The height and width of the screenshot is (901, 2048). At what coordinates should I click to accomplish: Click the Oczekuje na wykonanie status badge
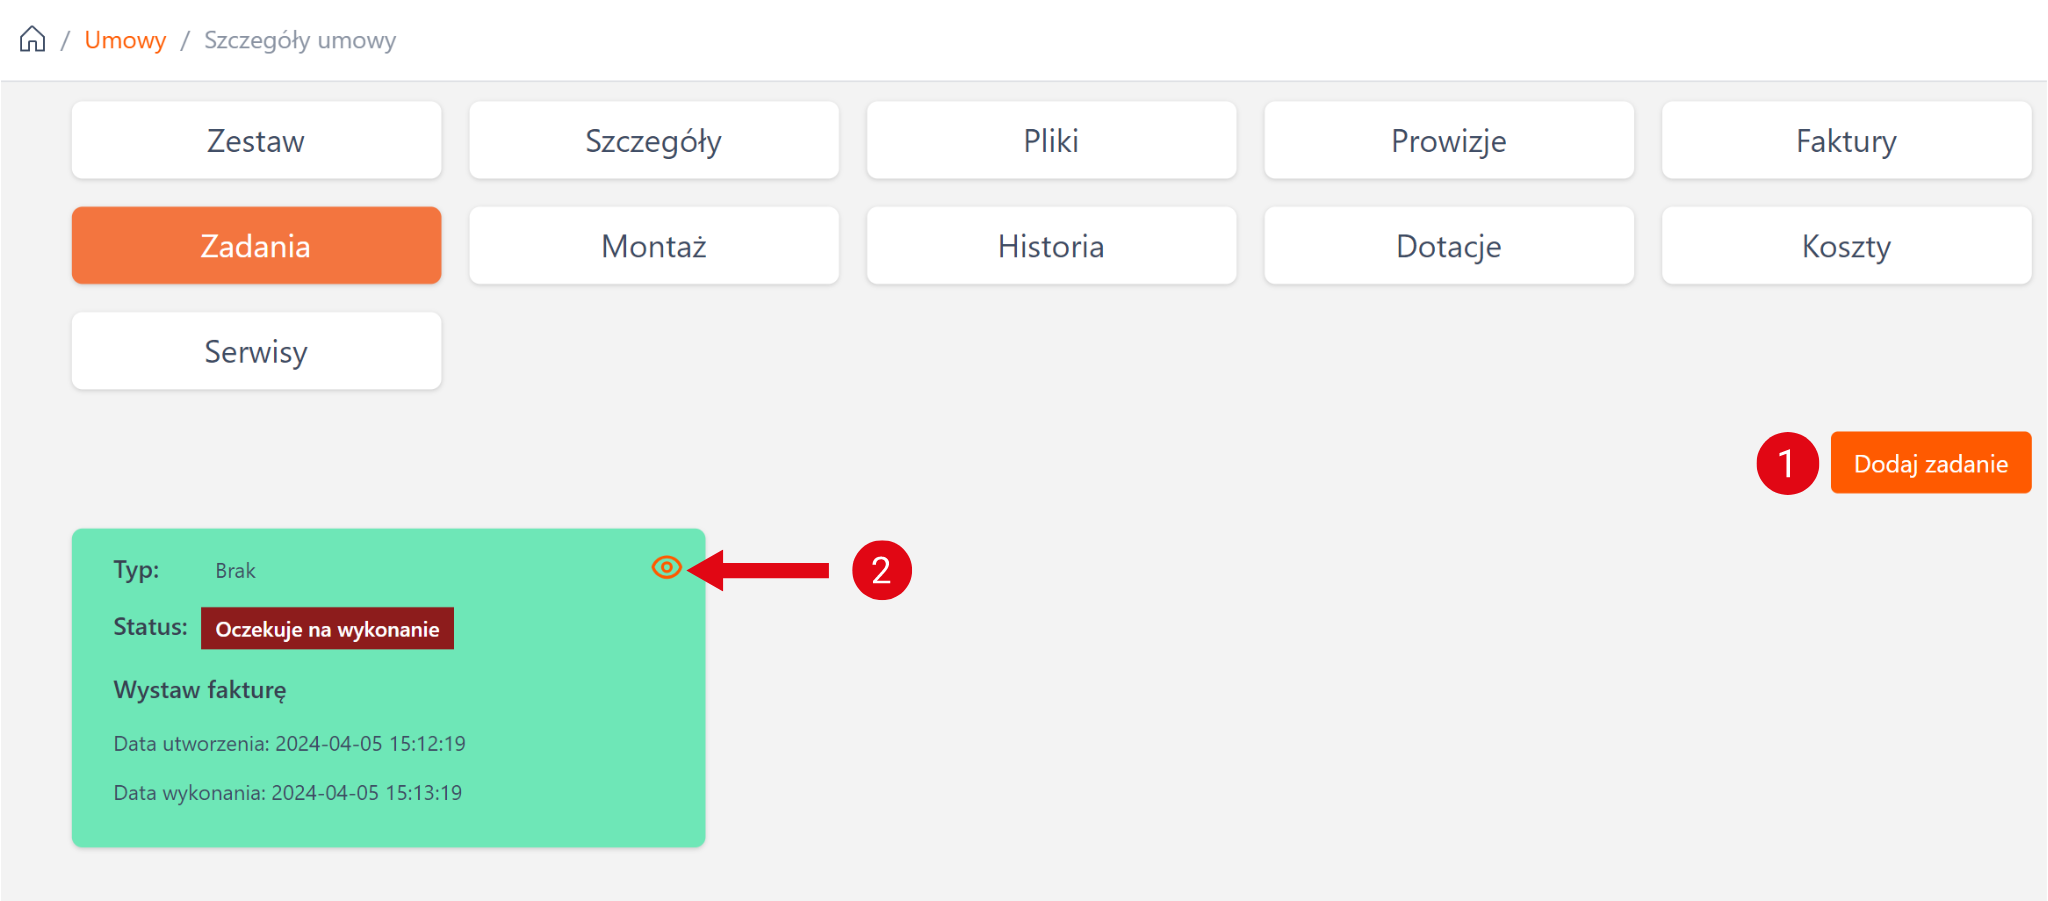tap(327, 629)
